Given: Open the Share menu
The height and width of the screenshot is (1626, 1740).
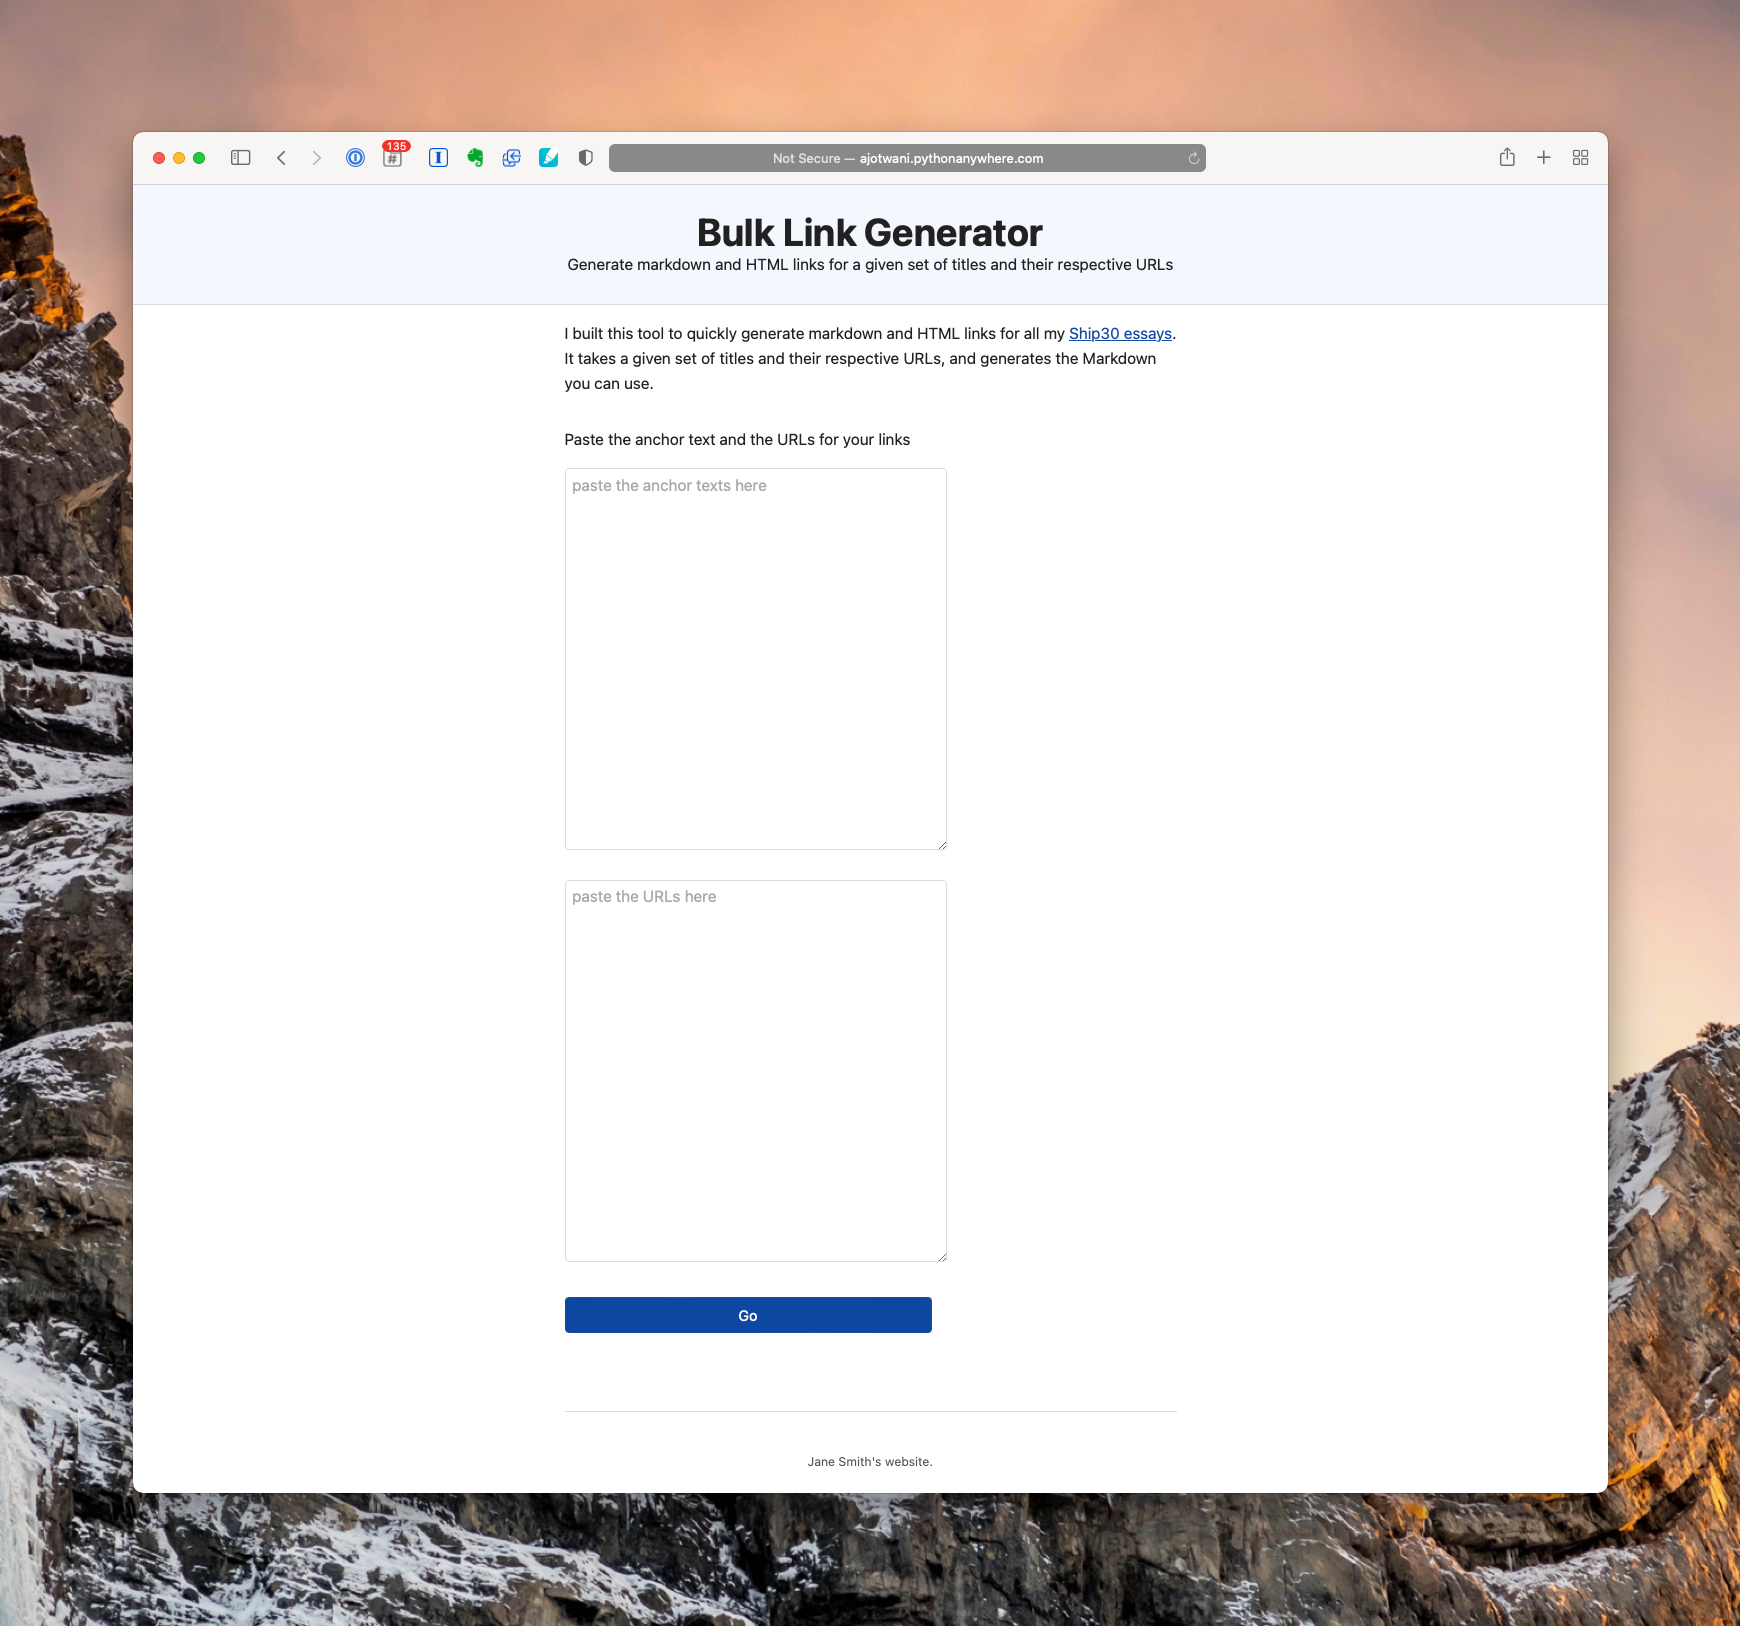Looking at the screenshot, I should pos(1507,158).
